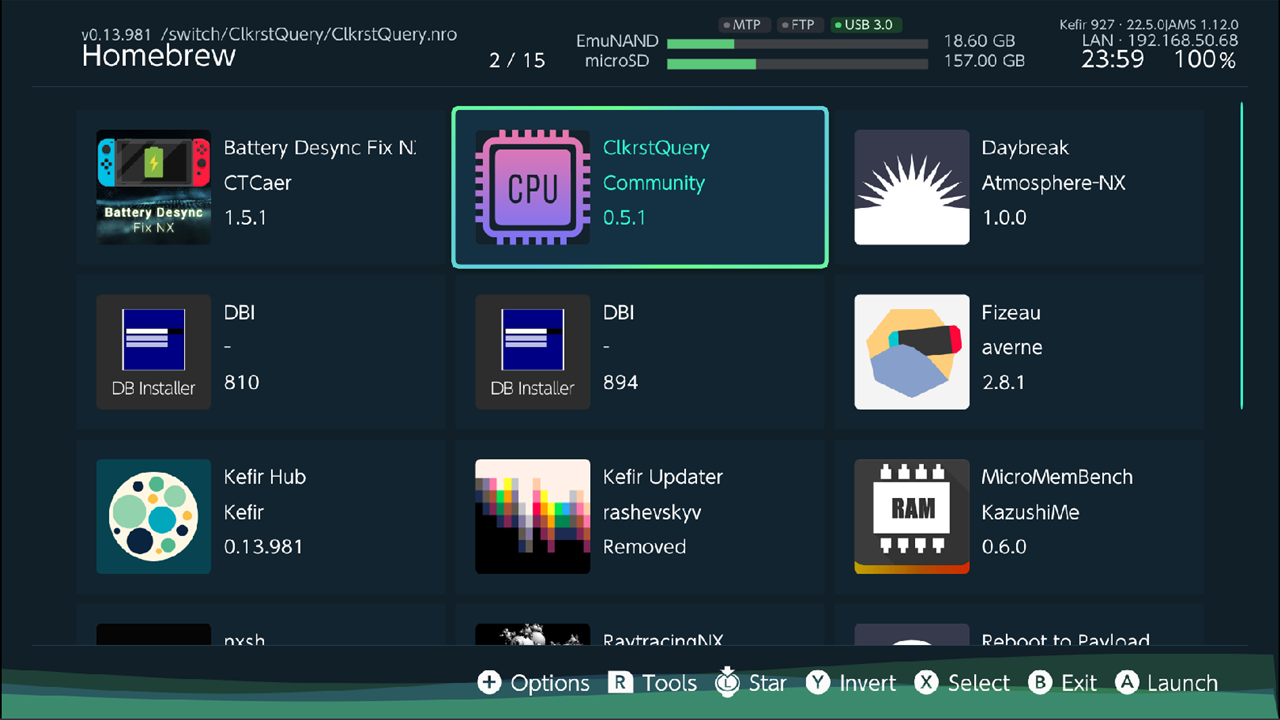This screenshot has height=720, width=1280.
Task: Click the B Exit button icon
Action: point(1041,683)
